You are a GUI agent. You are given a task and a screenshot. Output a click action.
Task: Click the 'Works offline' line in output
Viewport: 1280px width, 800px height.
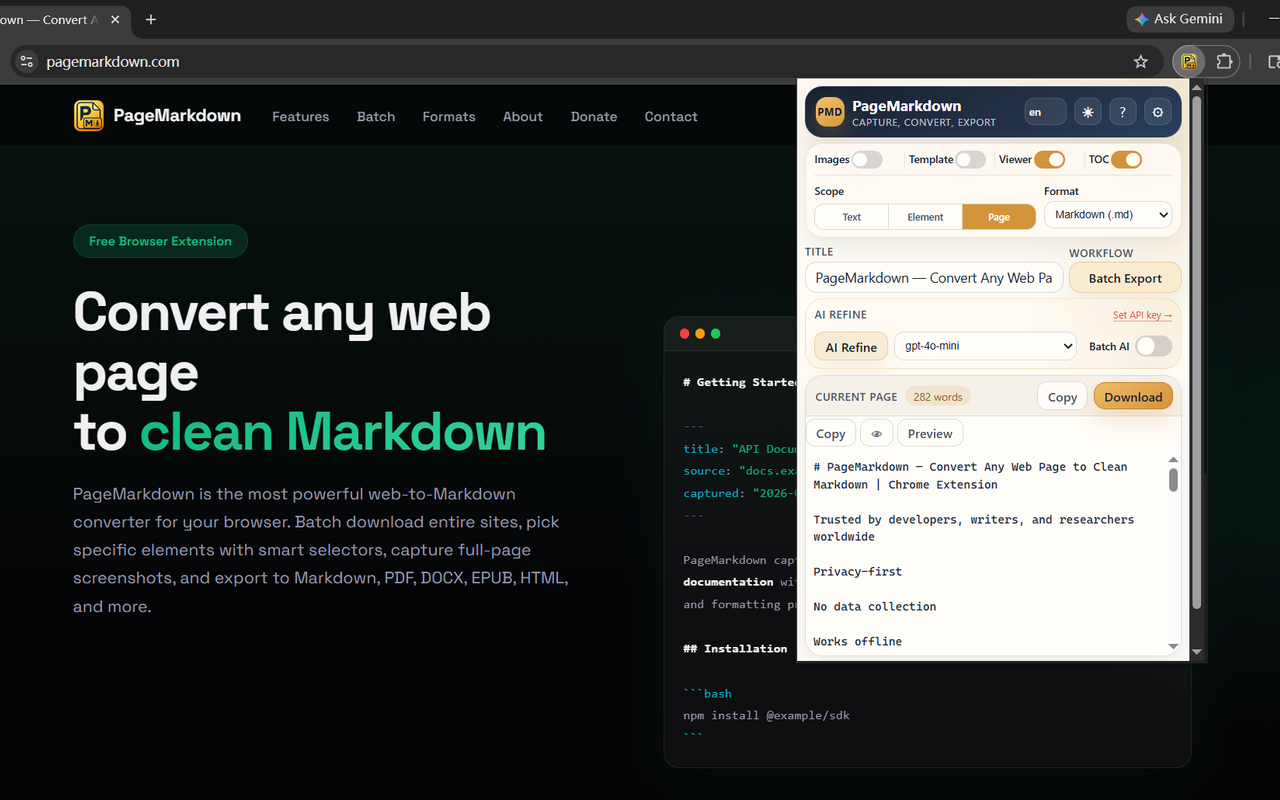858,642
